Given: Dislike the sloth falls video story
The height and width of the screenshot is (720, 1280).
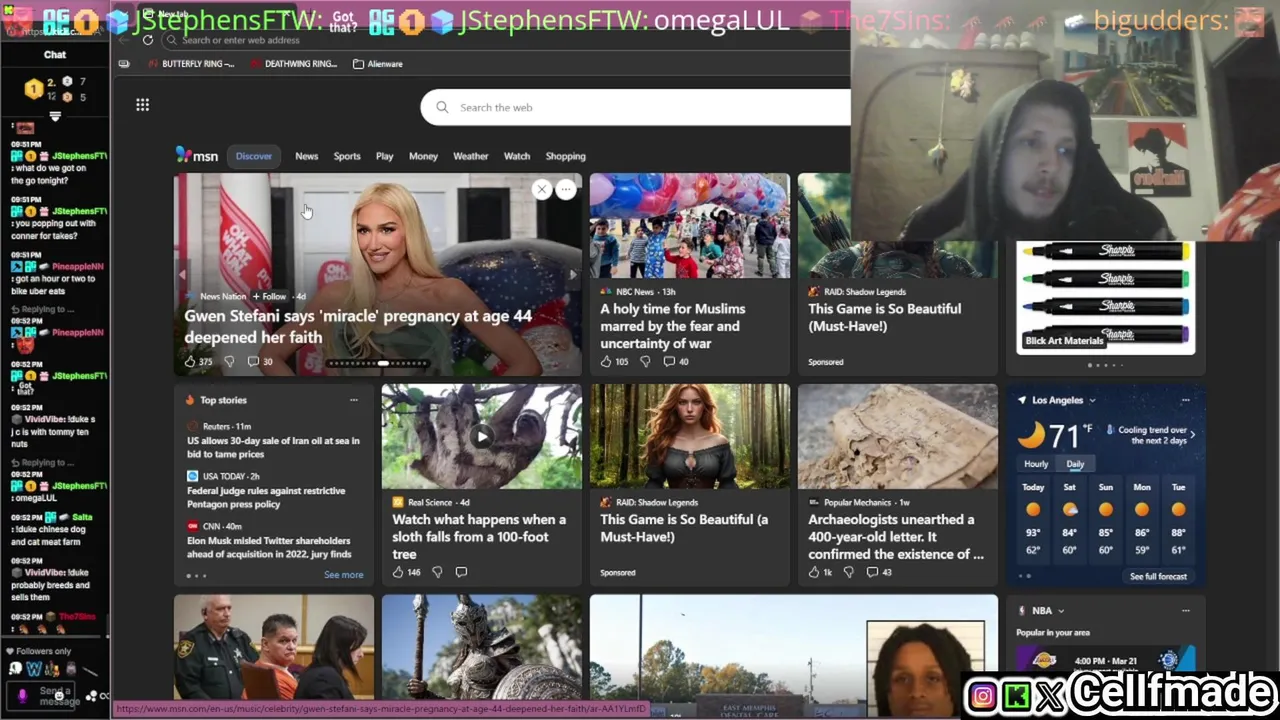Looking at the screenshot, I should tap(437, 572).
